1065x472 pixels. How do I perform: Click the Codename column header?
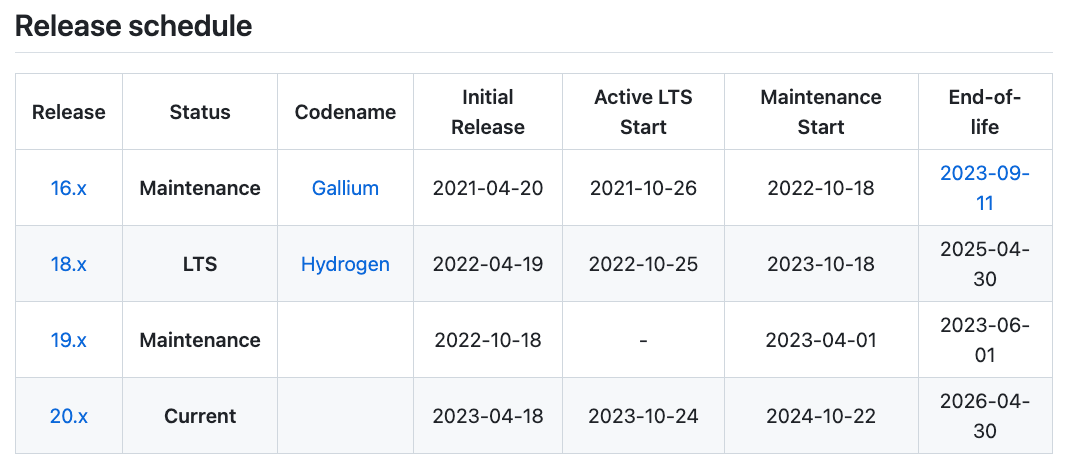[345, 112]
